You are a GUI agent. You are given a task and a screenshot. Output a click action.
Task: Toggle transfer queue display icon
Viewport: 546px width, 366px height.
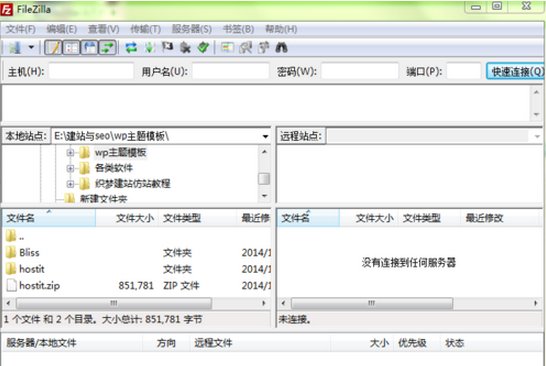(x=108, y=47)
